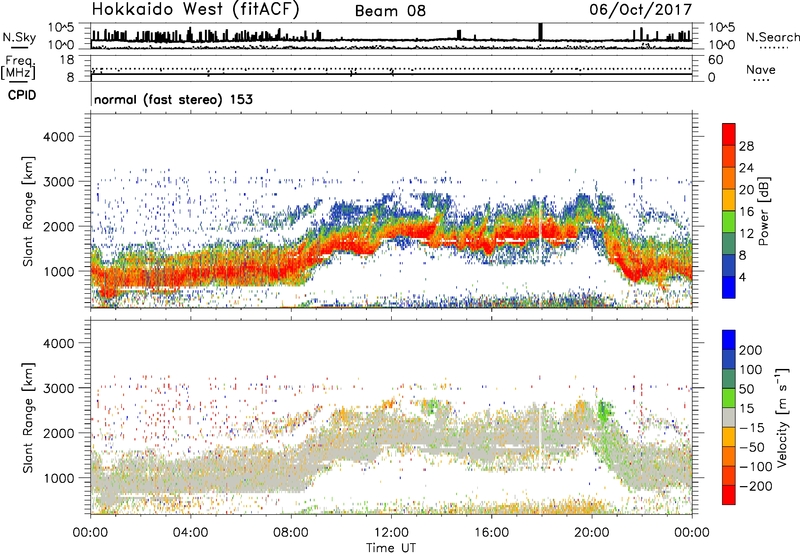Click the "Nave" legend label
The height and width of the screenshot is (554, 800).
click(760, 69)
